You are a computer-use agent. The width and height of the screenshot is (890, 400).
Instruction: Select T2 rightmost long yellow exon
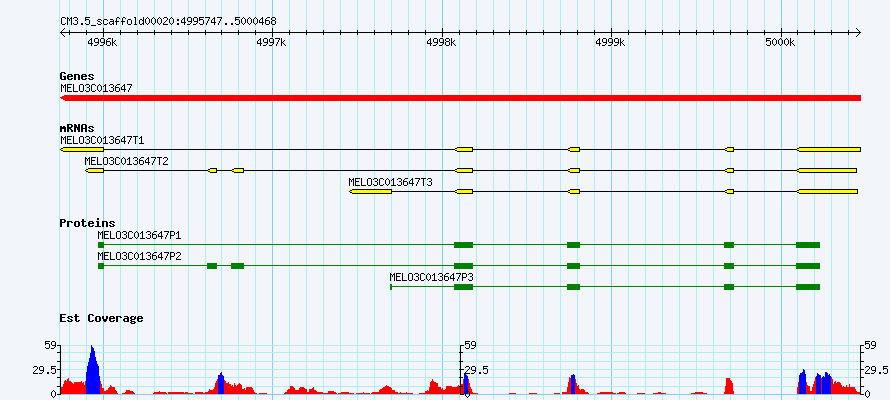click(x=826, y=170)
